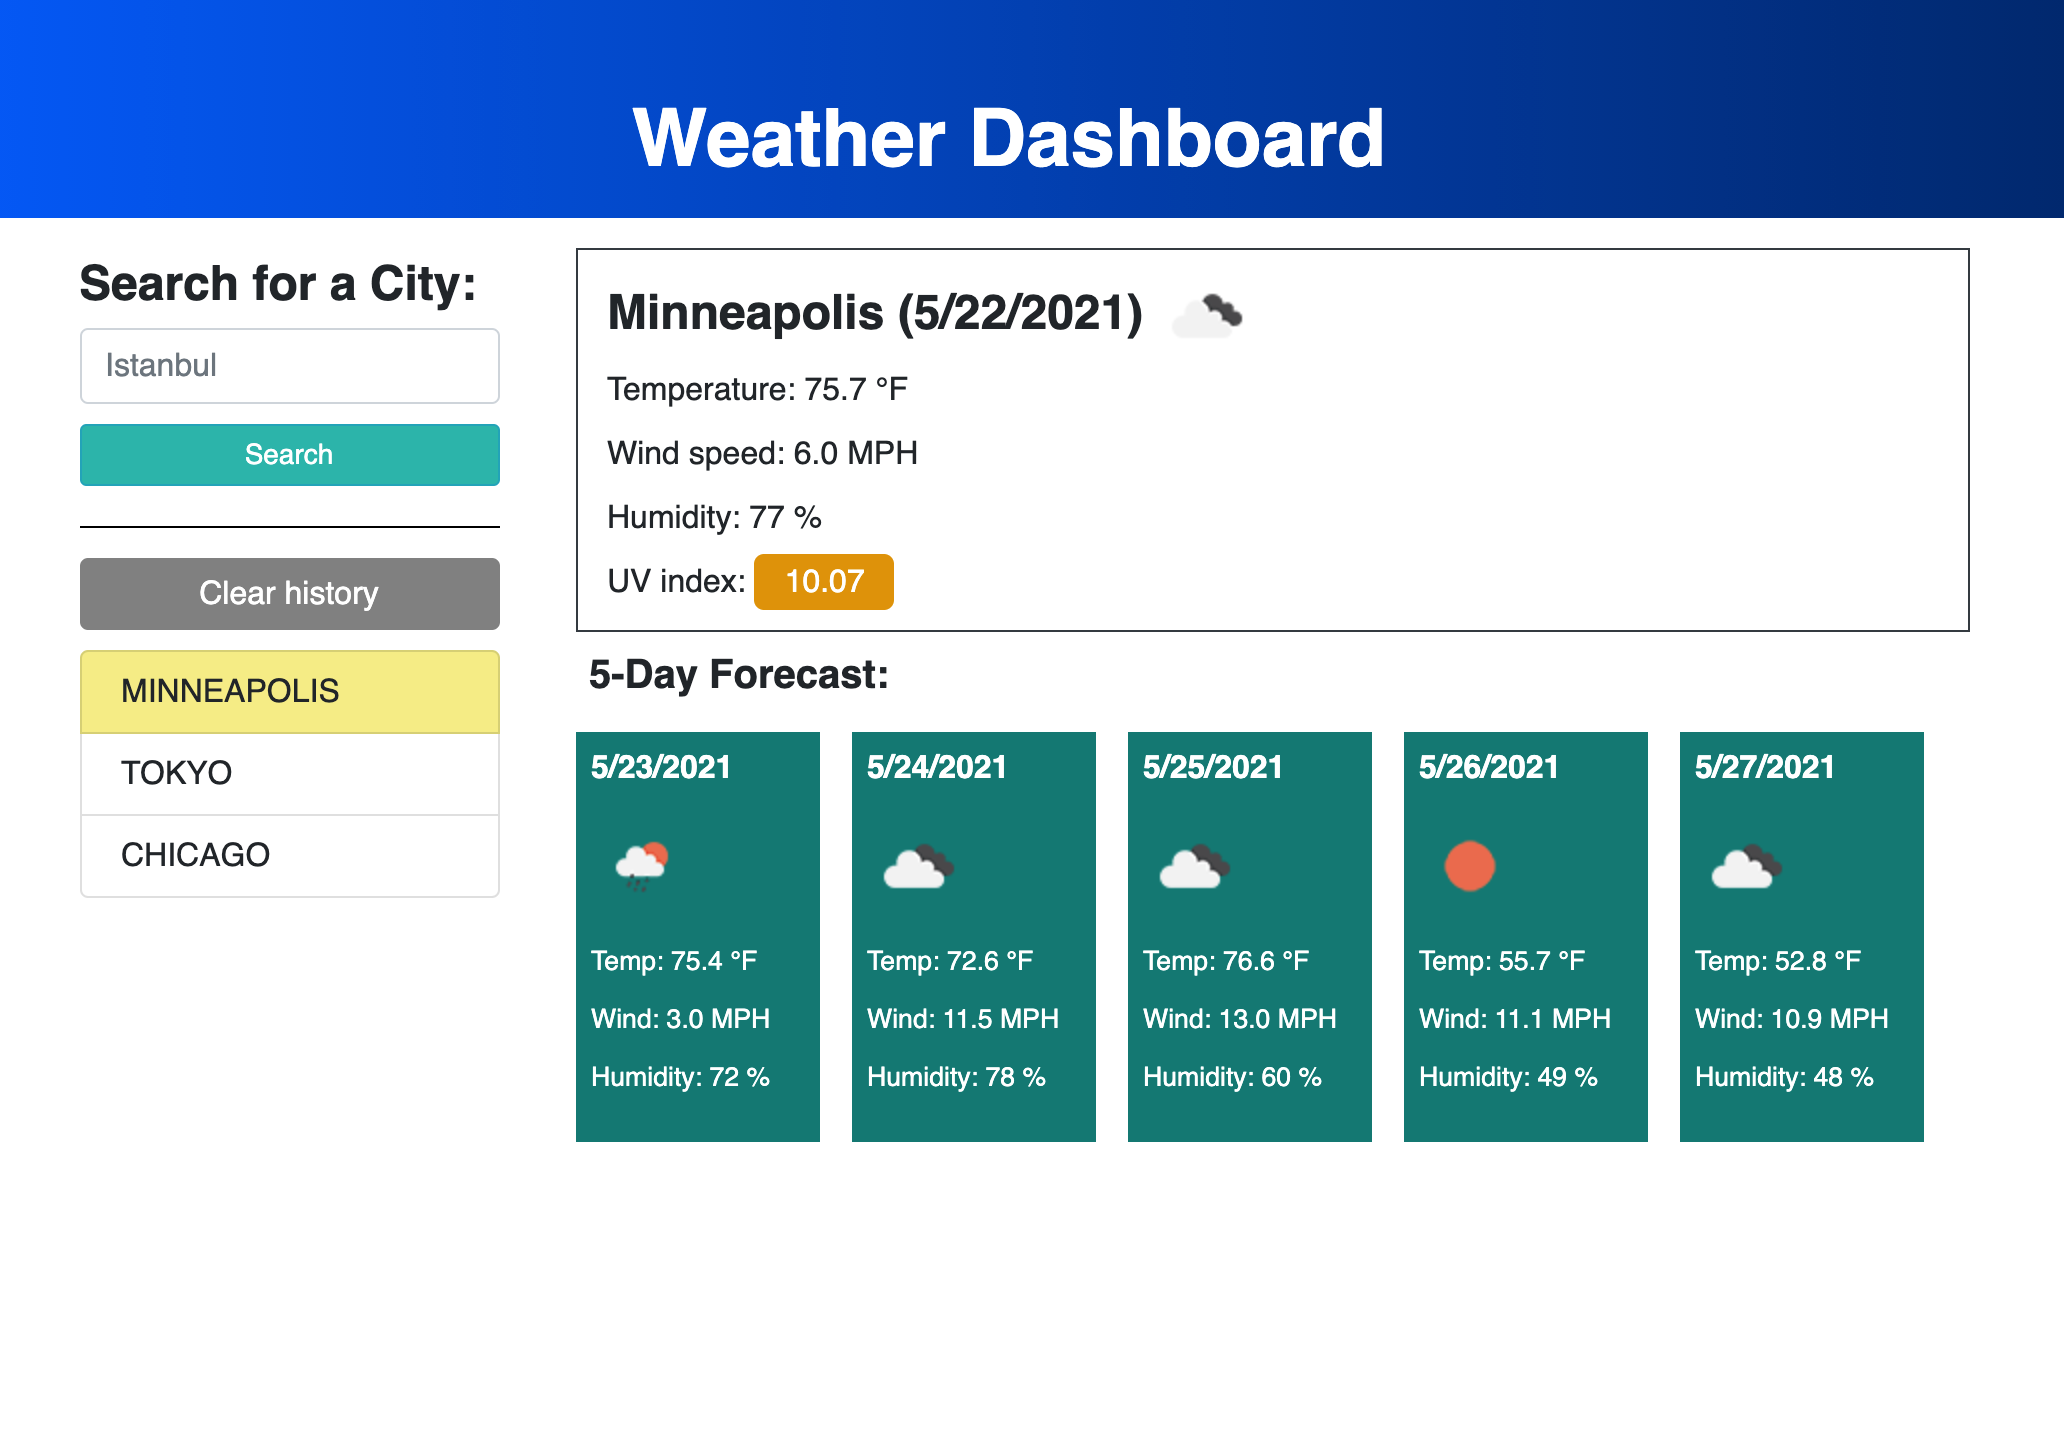Click the orange UV index badge showing 10.07
Viewport: 2064px width, 1448px height.
point(823,581)
